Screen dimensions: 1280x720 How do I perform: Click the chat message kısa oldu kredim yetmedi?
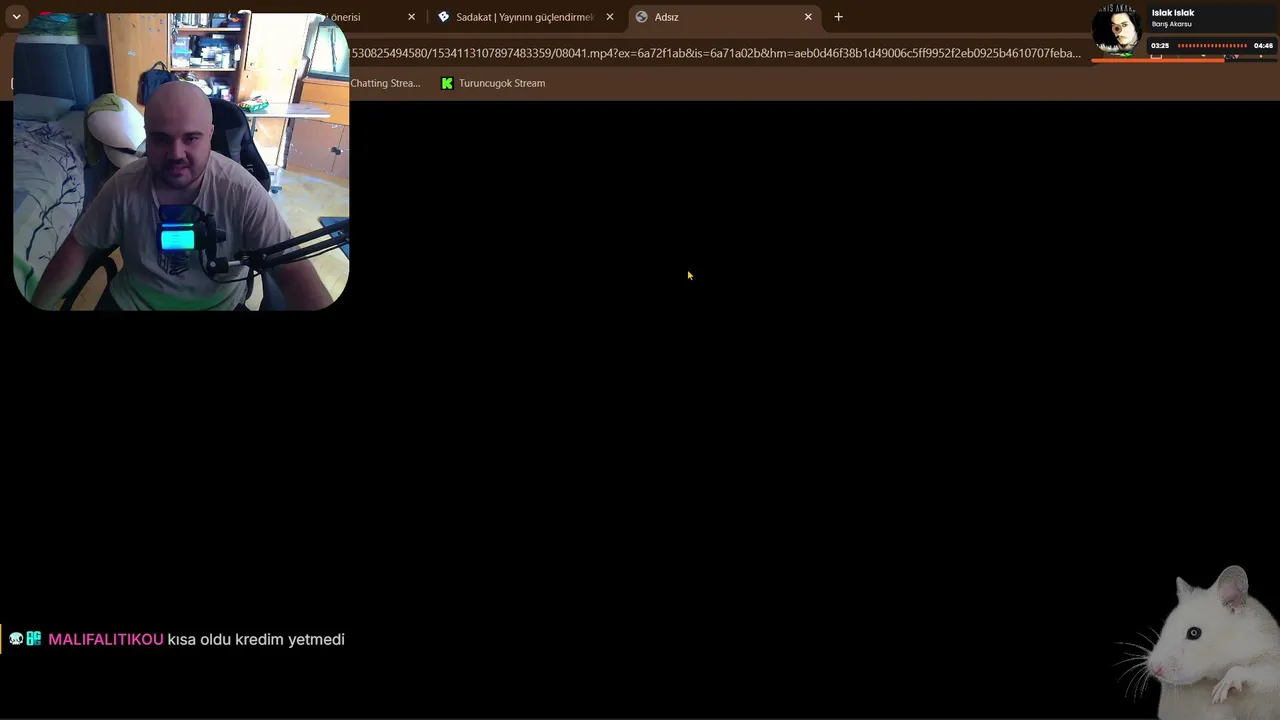point(256,639)
